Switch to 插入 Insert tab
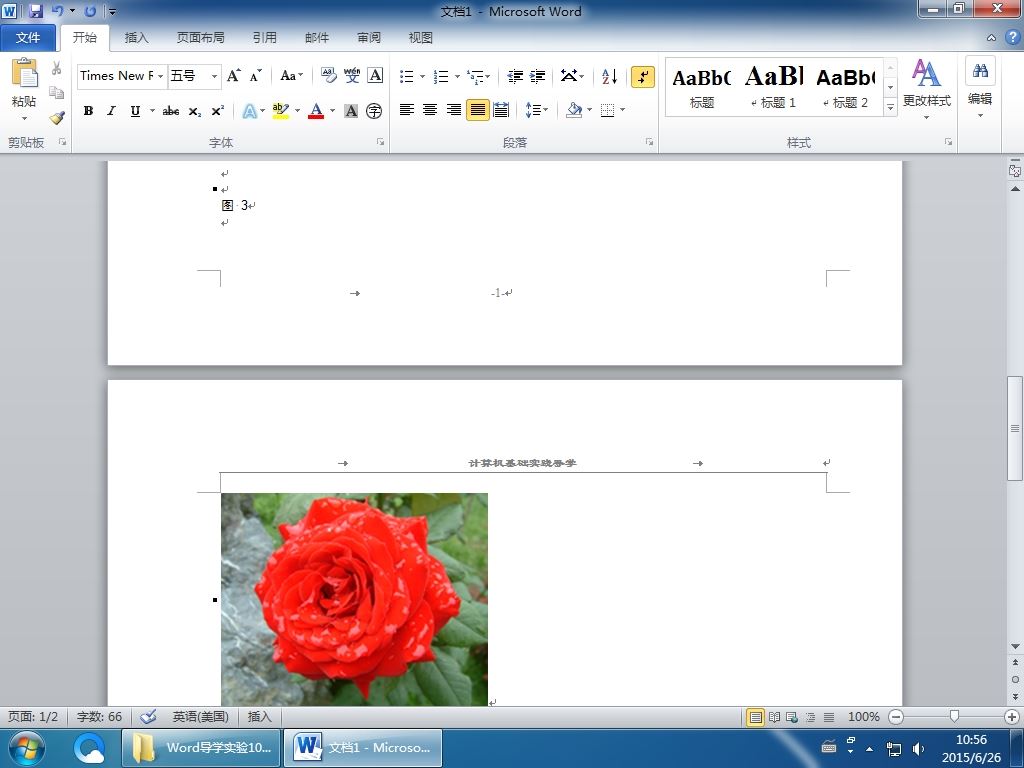 (x=136, y=38)
